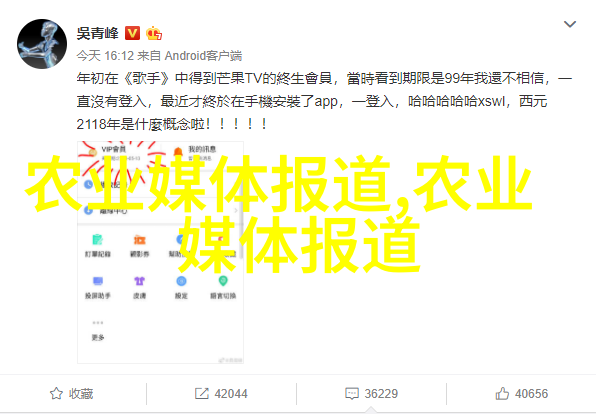This screenshot has height=414, width=596.
Task: Click the 观影券 ticket icon in the image
Action: [139, 240]
